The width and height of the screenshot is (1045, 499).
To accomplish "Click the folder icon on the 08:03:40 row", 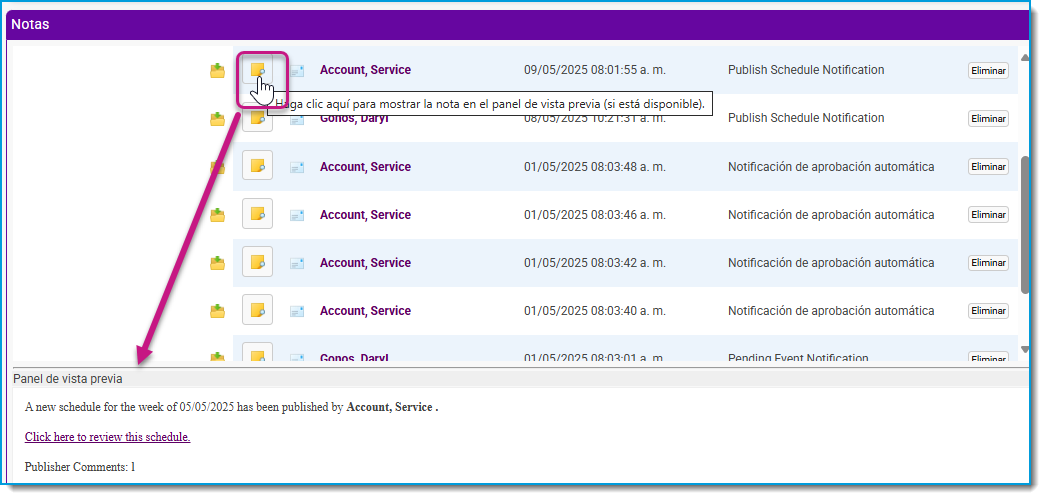I will [217, 311].
